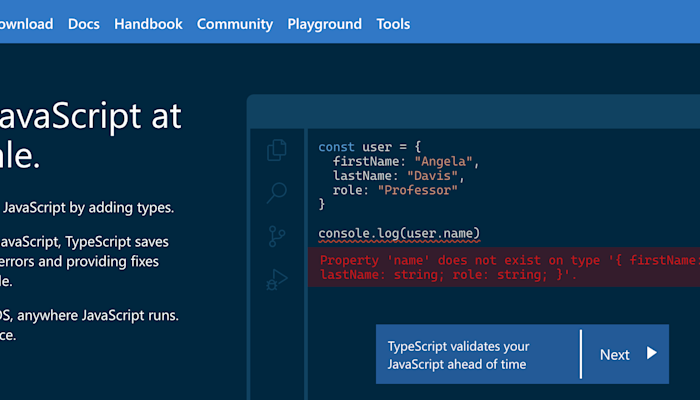Launch the Playground from the nav bar
The width and height of the screenshot is (700, 400).
(325, 24)
